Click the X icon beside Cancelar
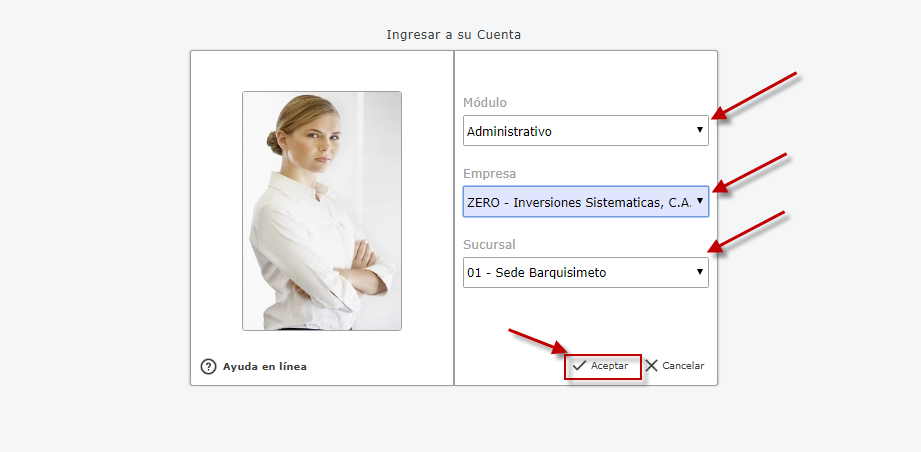Screen dimensions: 921x452 pyautogui.click(x=652, y=366)
